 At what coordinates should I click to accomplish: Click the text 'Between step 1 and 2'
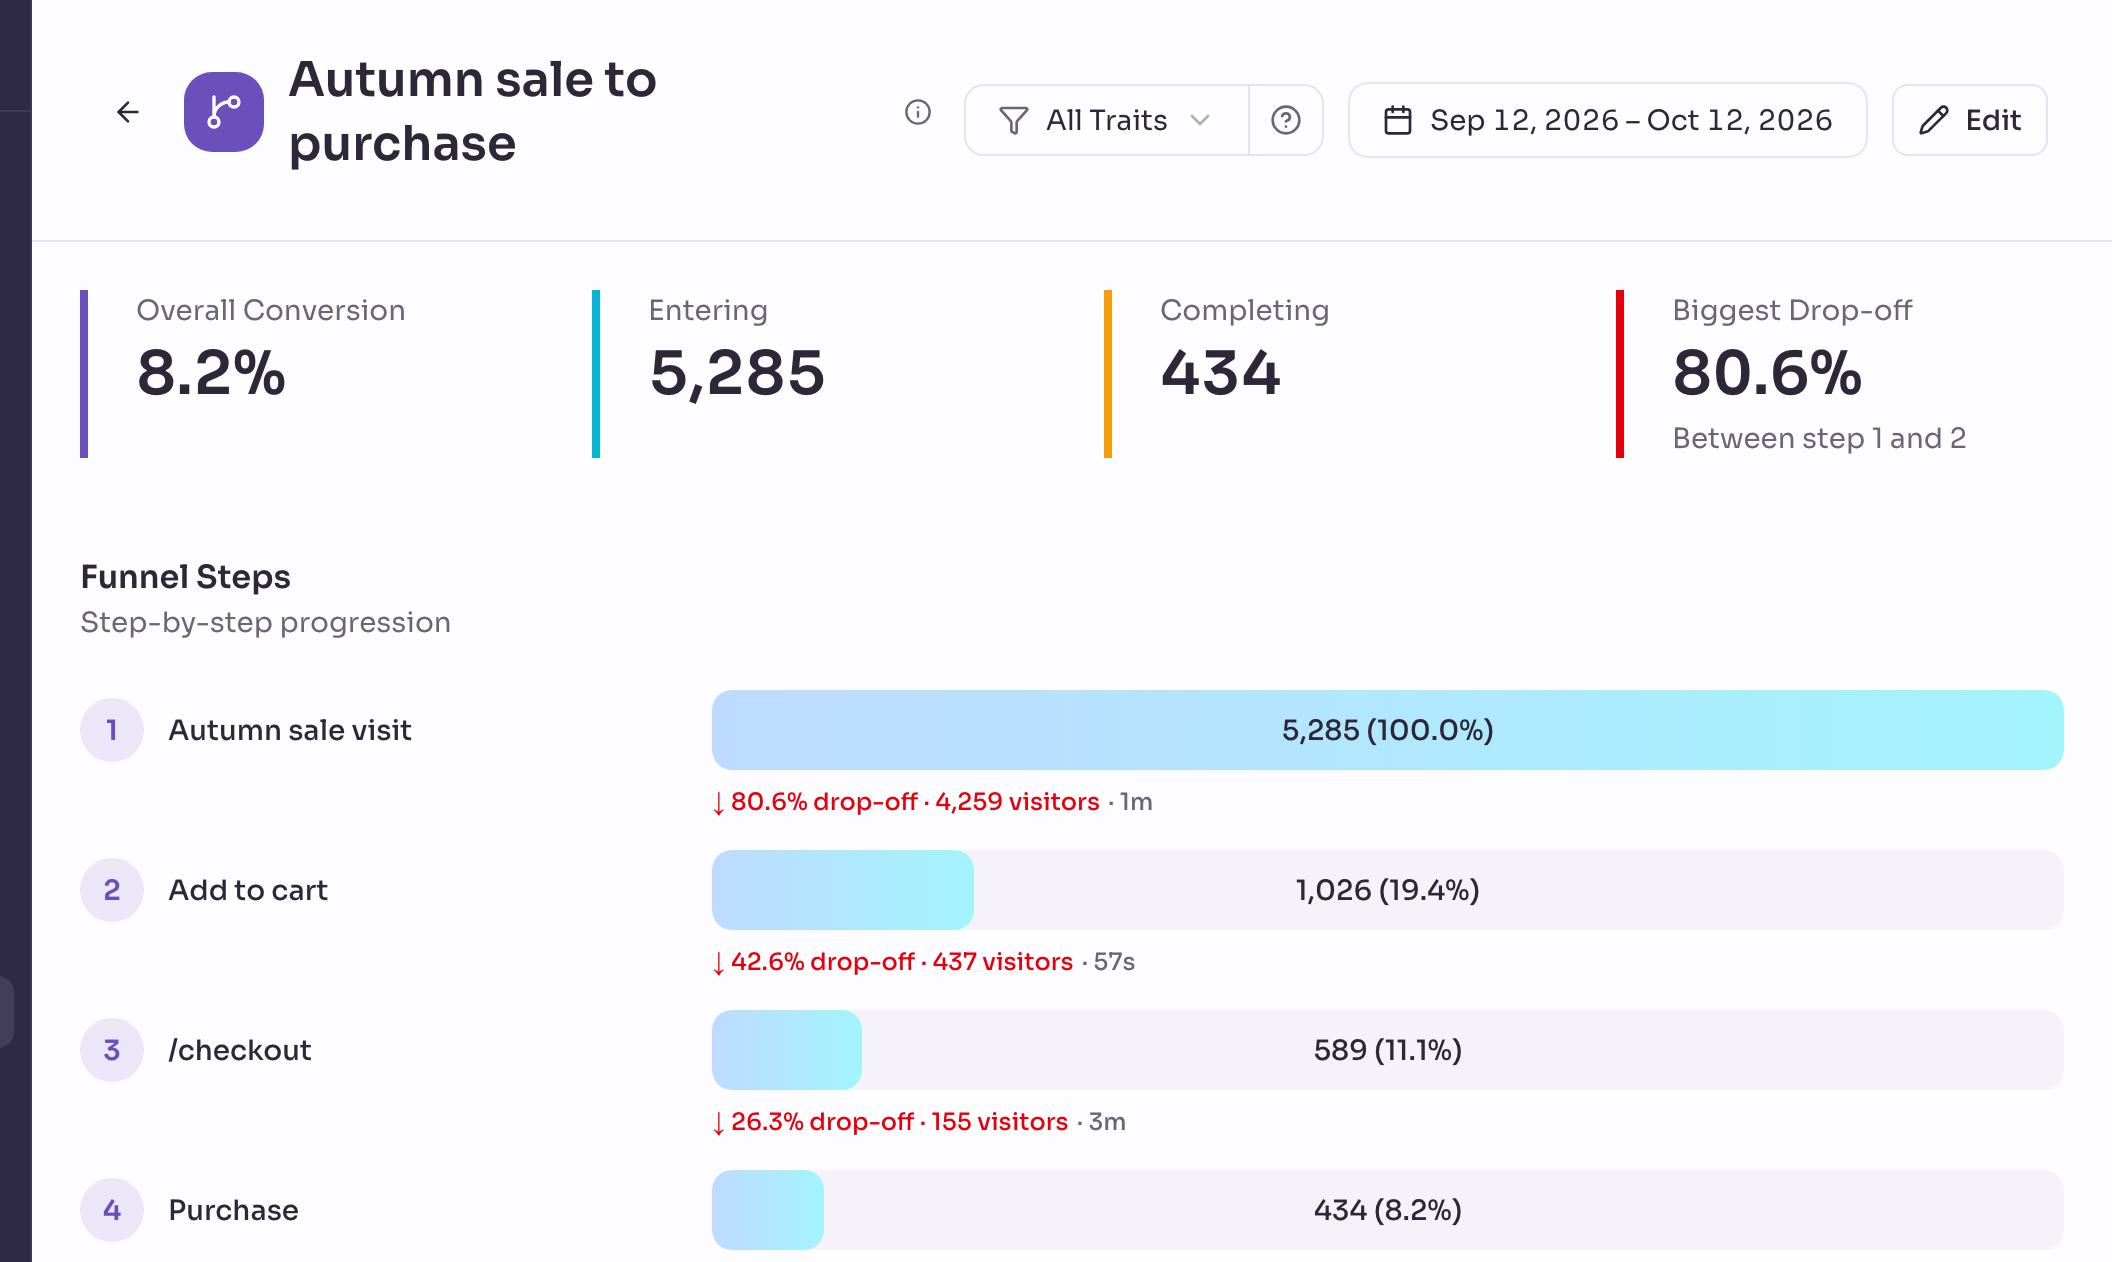[x=1819, y=438]
